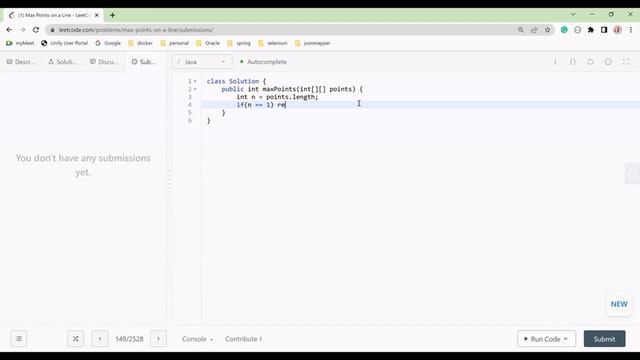Expand the Oracle bookmark folder
Viewport: 640px width, 360px height.
click(208, 43)
